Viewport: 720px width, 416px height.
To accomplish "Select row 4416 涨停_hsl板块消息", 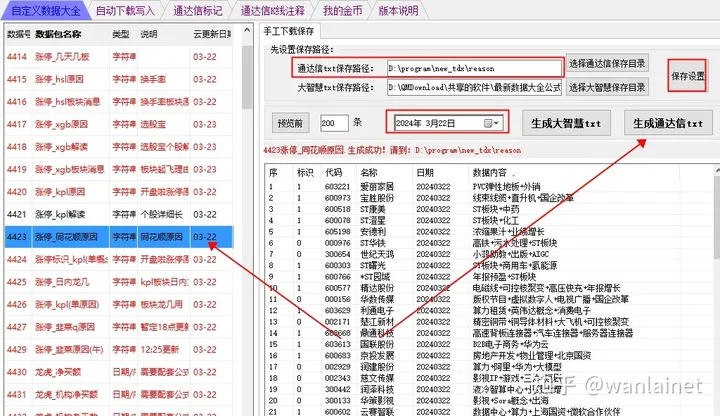I will (x=119, y=101).
